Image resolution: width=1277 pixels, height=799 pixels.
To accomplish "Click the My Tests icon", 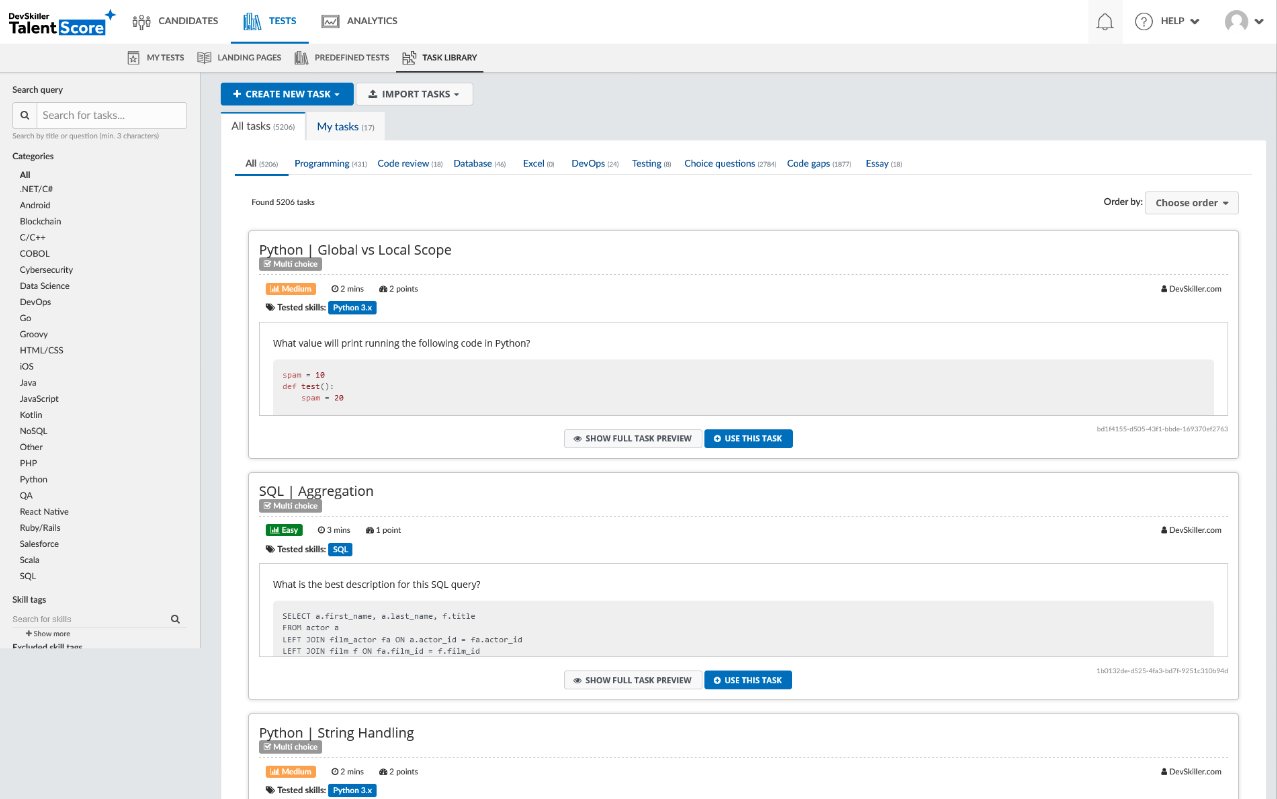I will (x=134, y=57).
